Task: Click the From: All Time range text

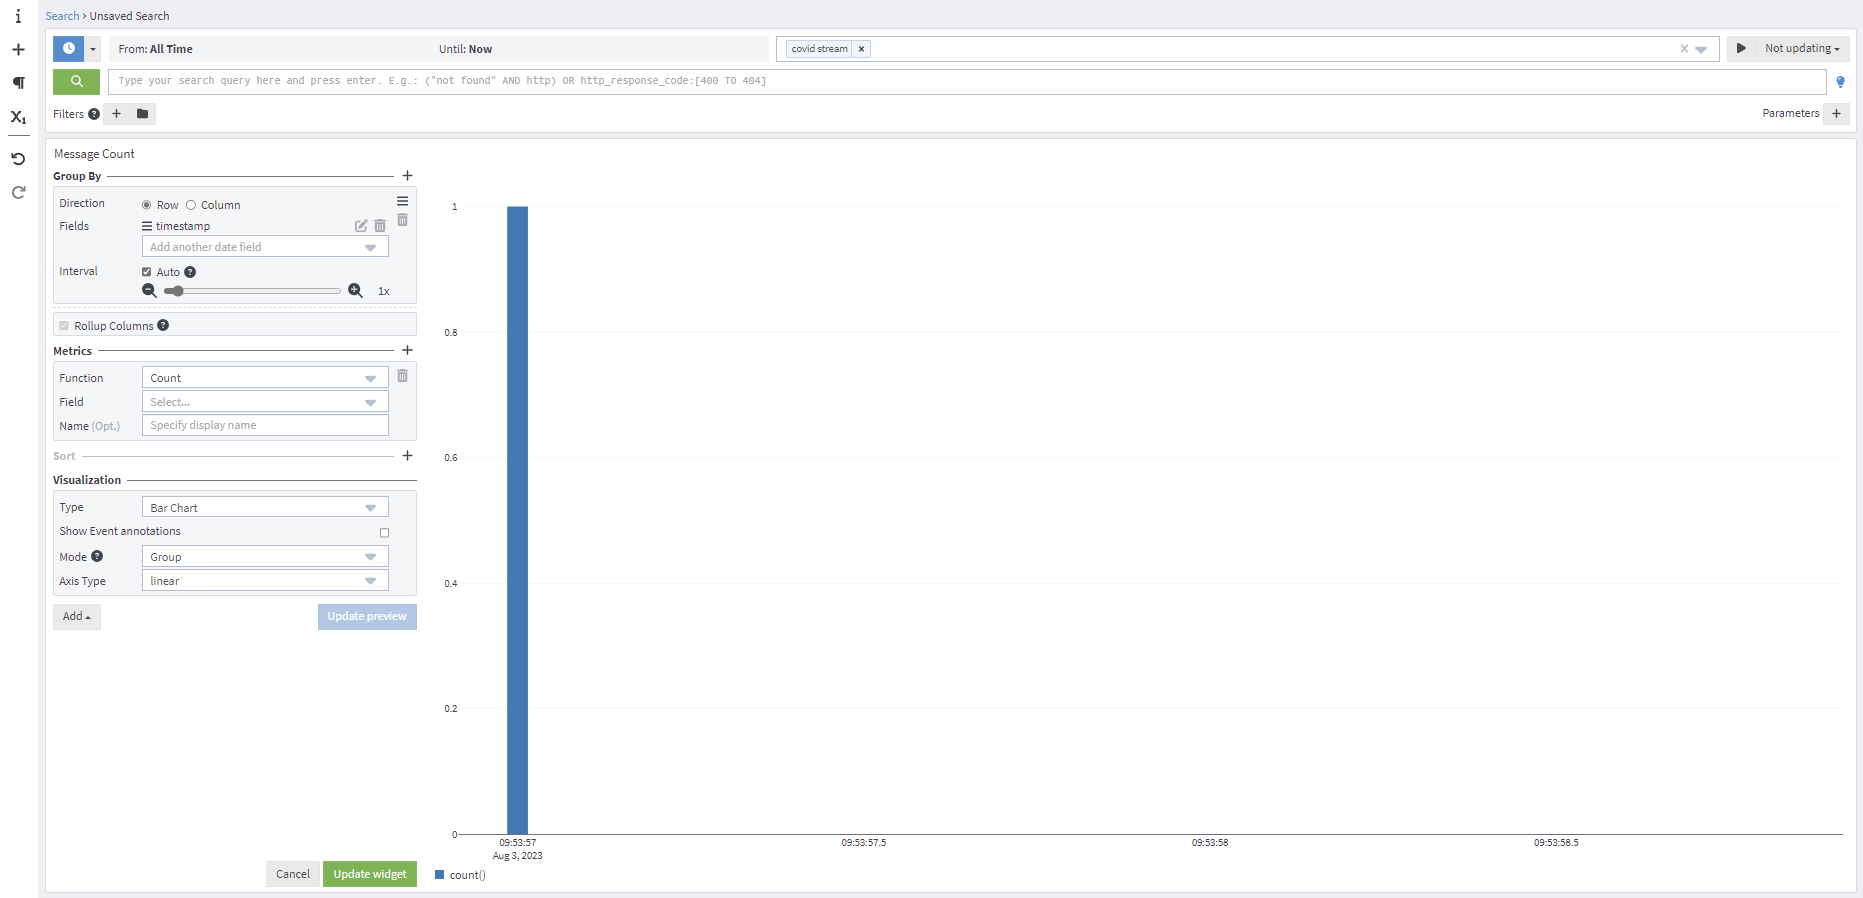Action: coord(156,49)
